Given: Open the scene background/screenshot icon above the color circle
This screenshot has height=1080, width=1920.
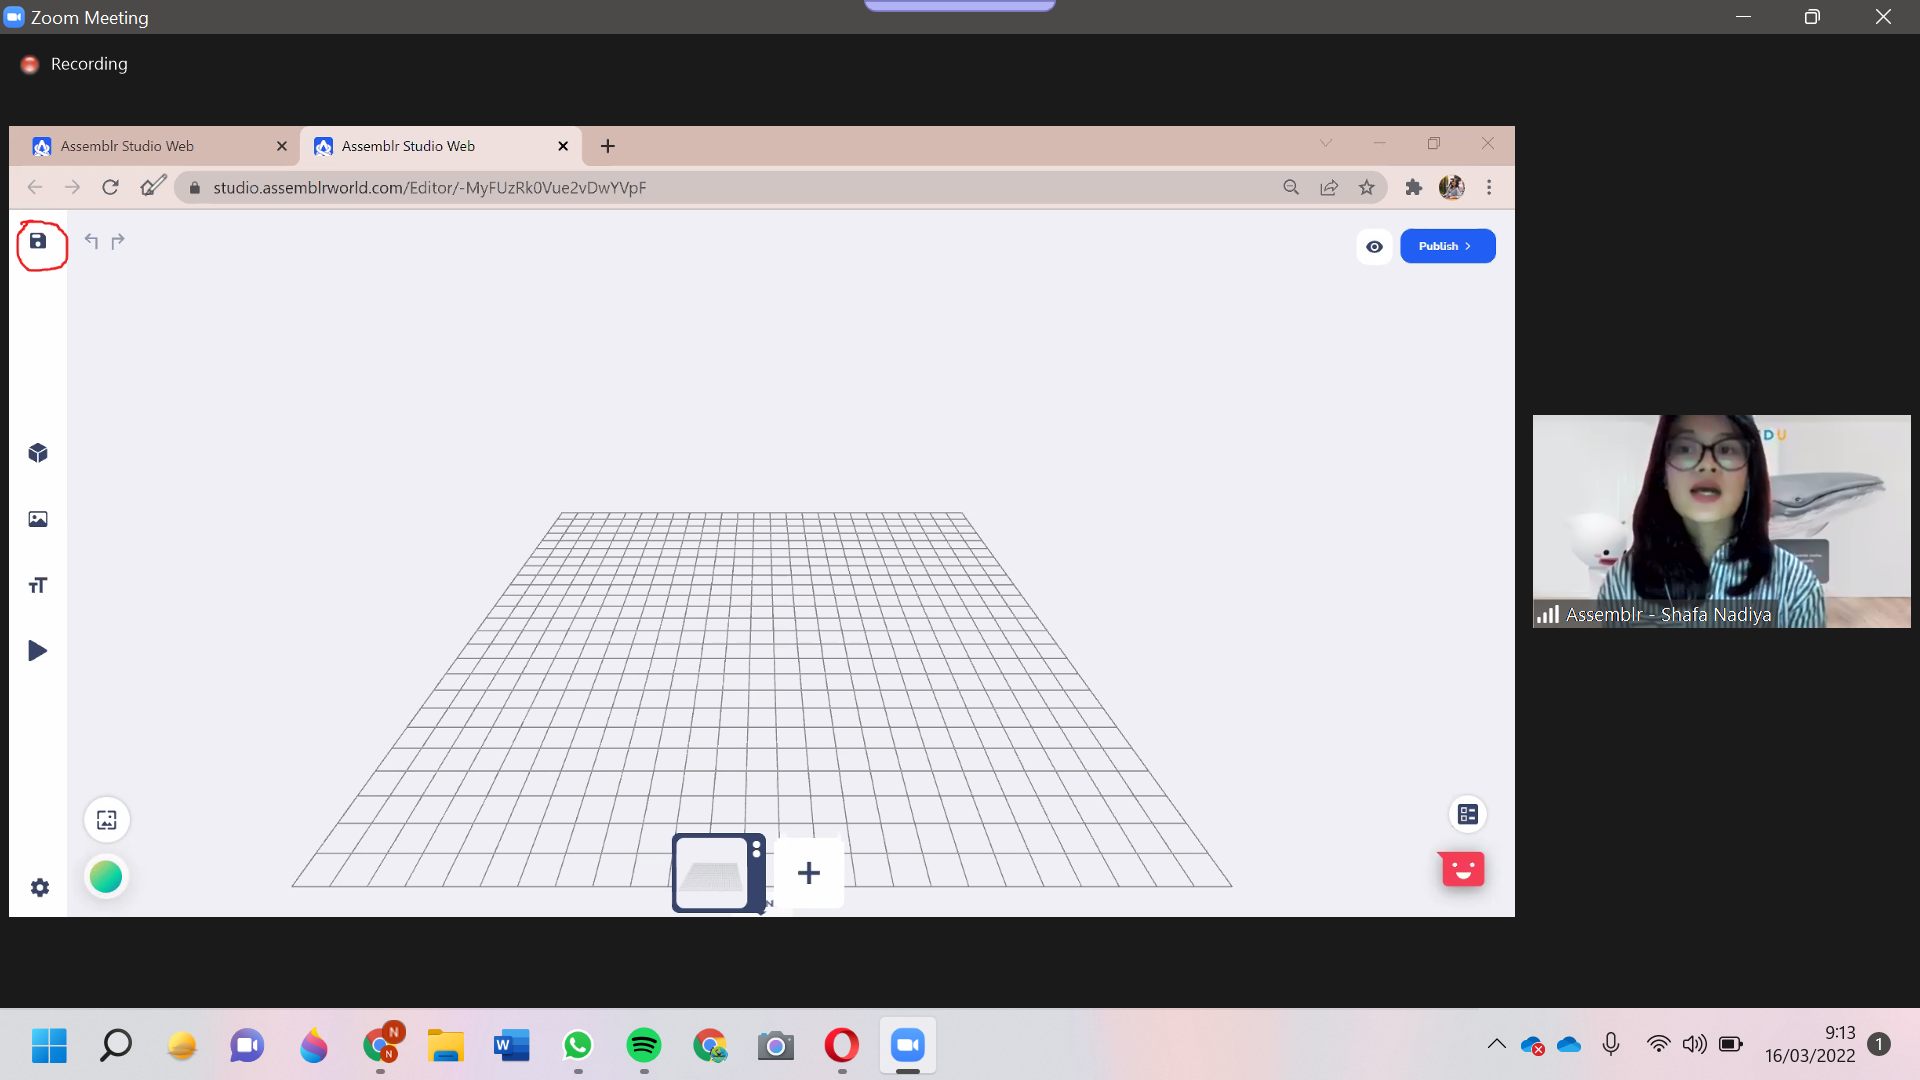Looking at the screenshot, I should click(x=106, y=819).
